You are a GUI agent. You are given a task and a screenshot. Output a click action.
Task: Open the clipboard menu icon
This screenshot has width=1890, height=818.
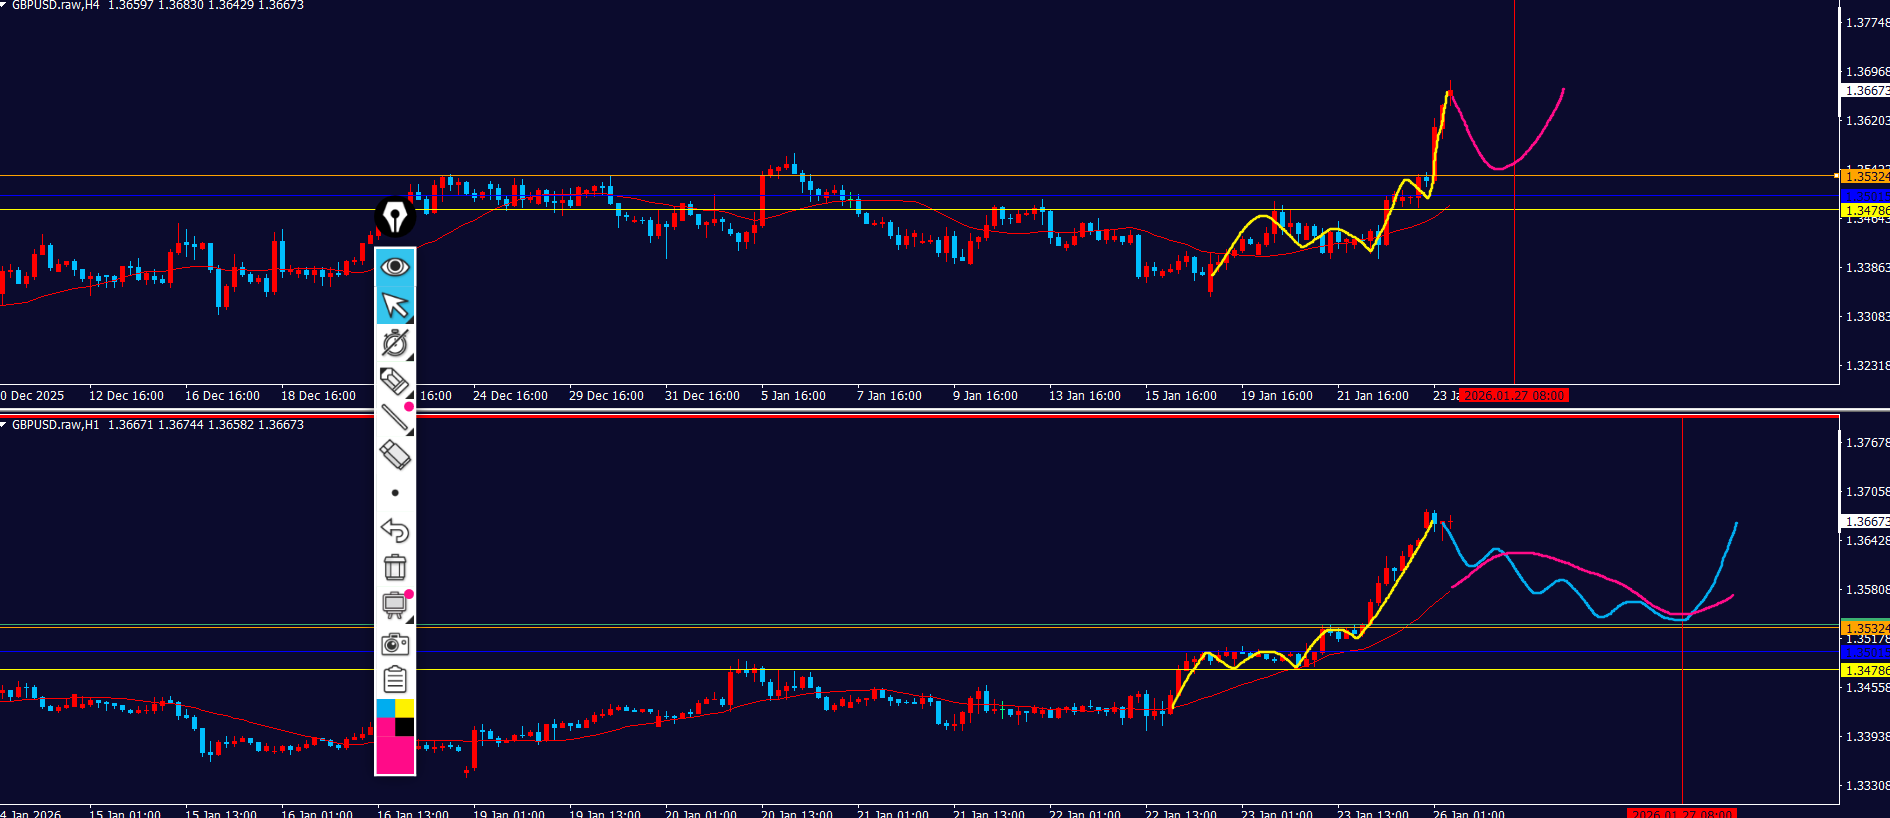[395, 681]
